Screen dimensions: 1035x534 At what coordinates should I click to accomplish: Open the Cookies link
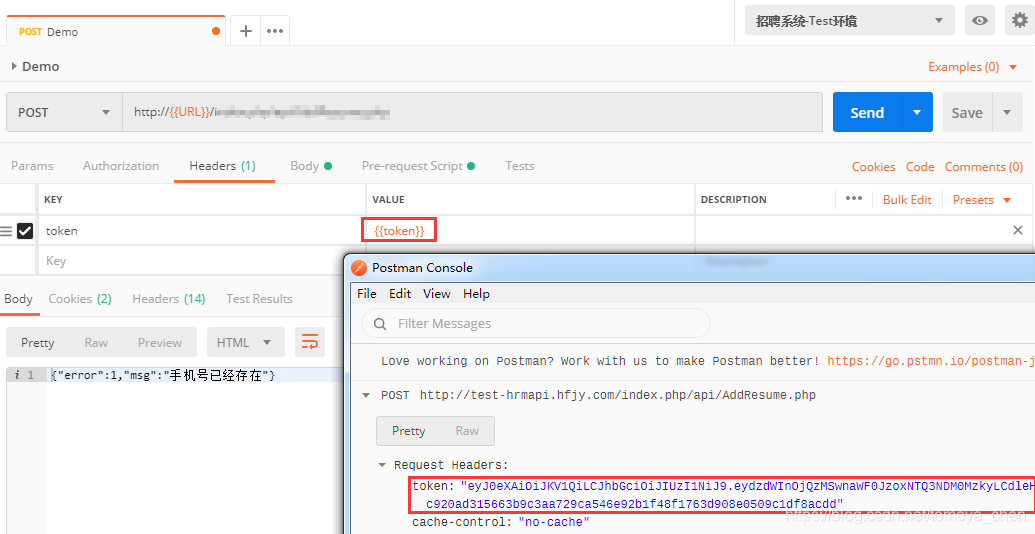[x=873, y=166]
